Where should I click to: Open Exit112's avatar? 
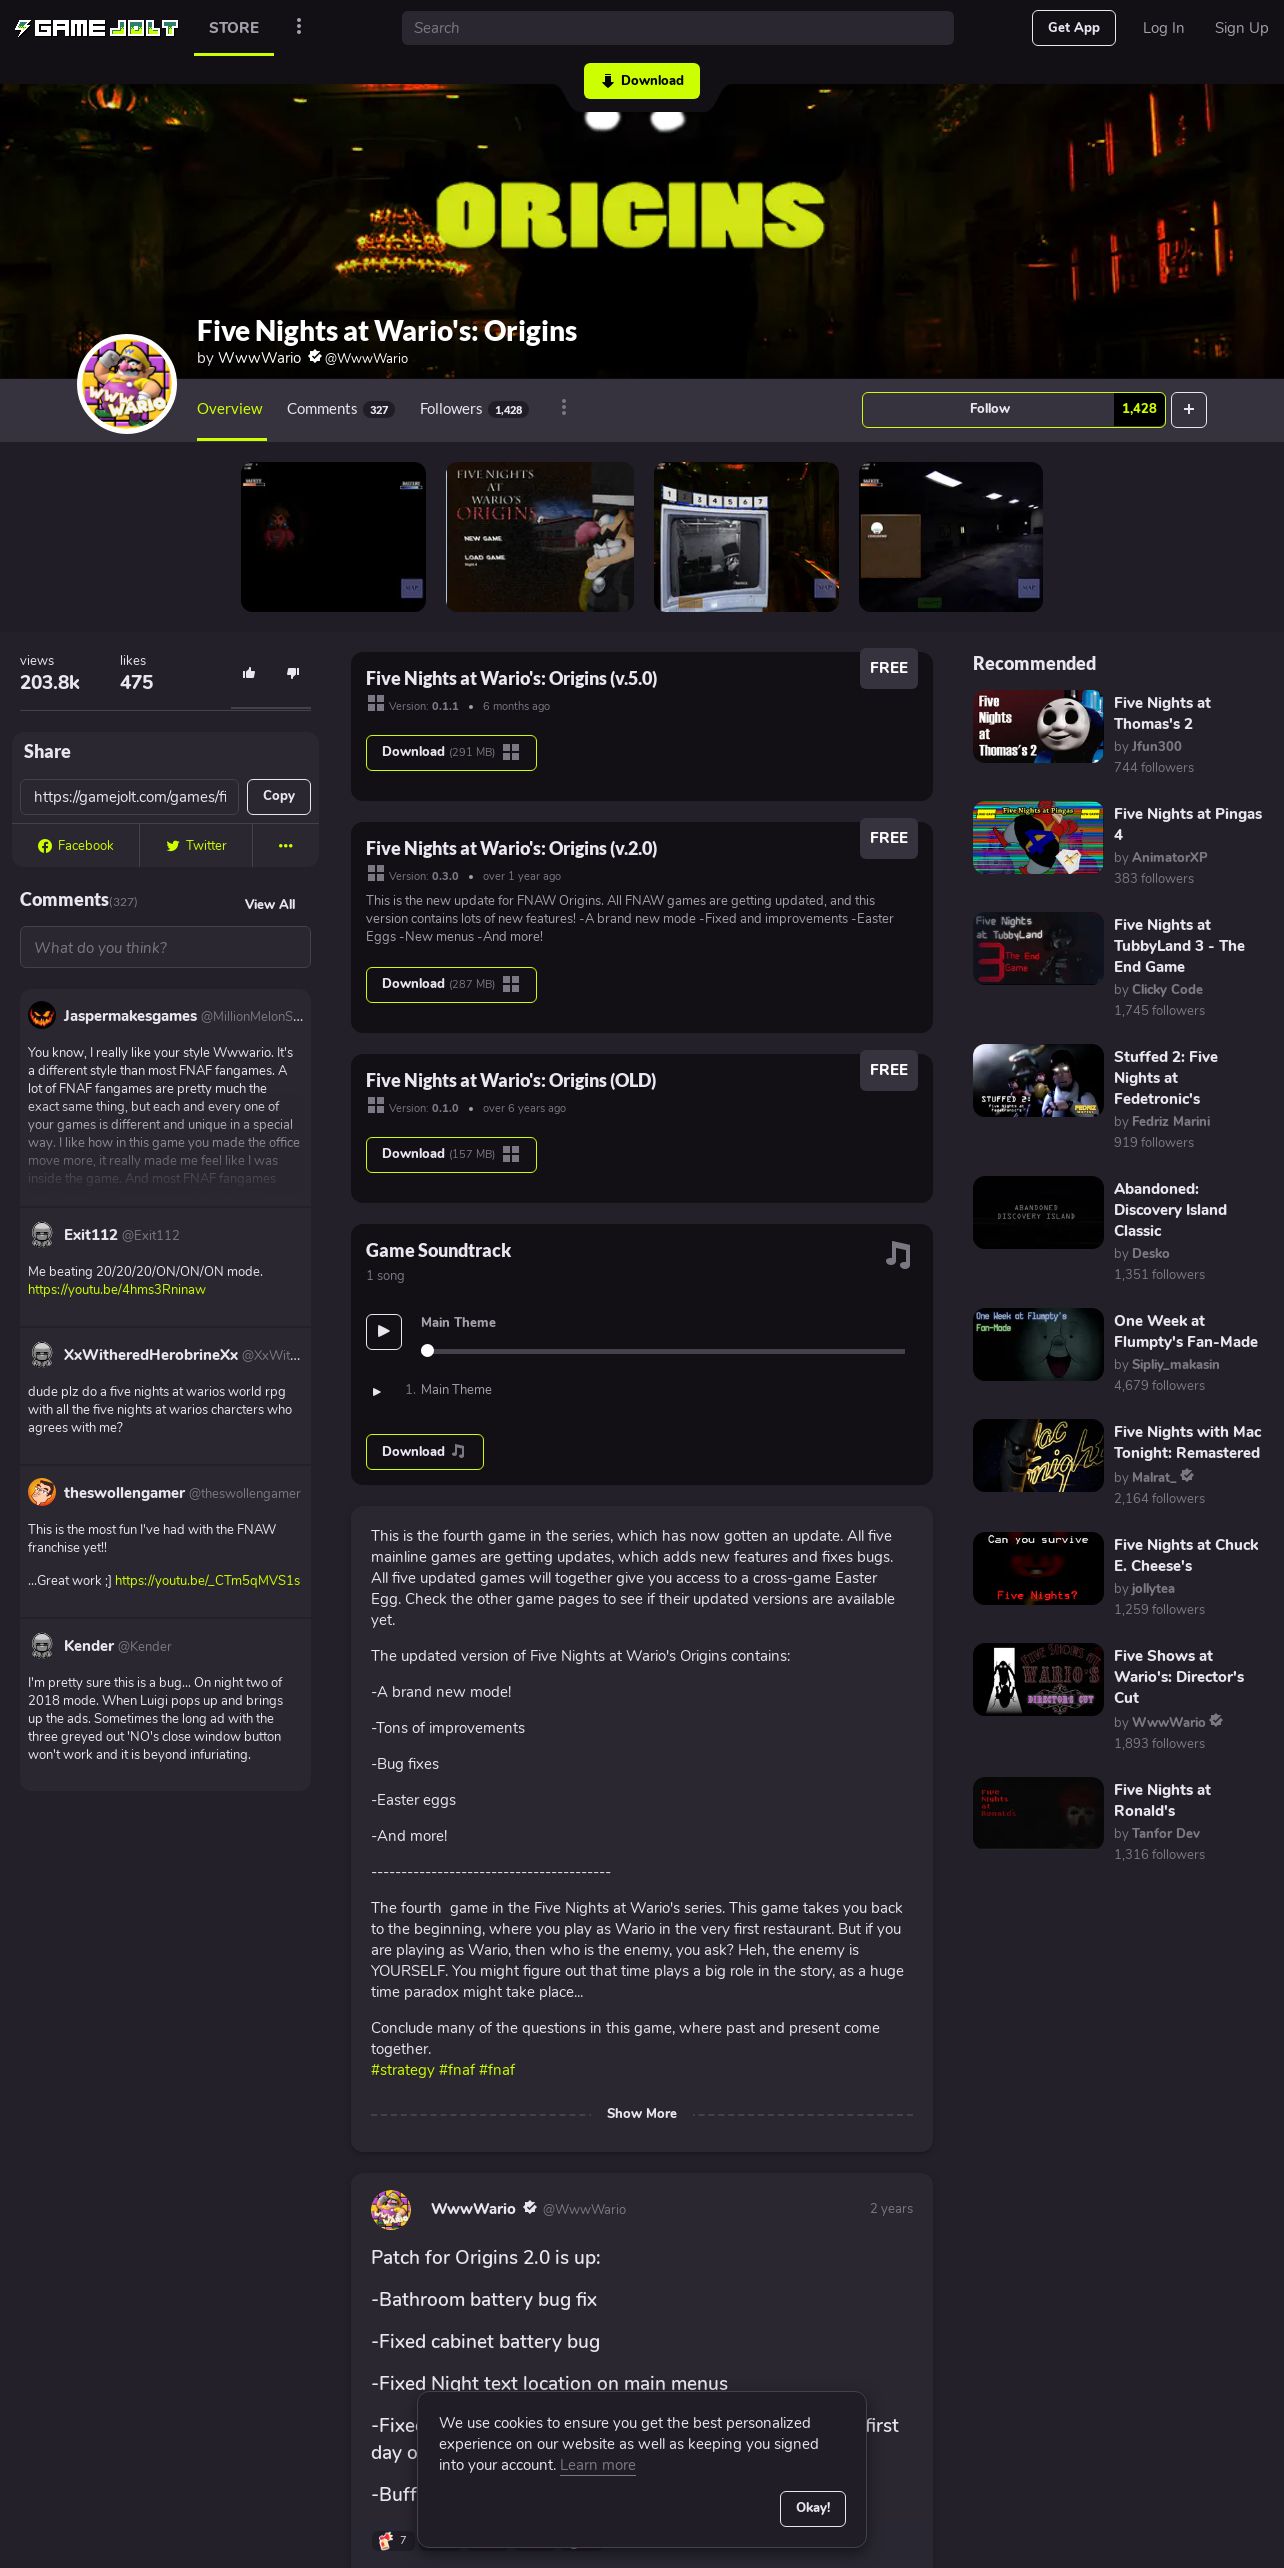pyautogui.click(x=42, y=1234)
